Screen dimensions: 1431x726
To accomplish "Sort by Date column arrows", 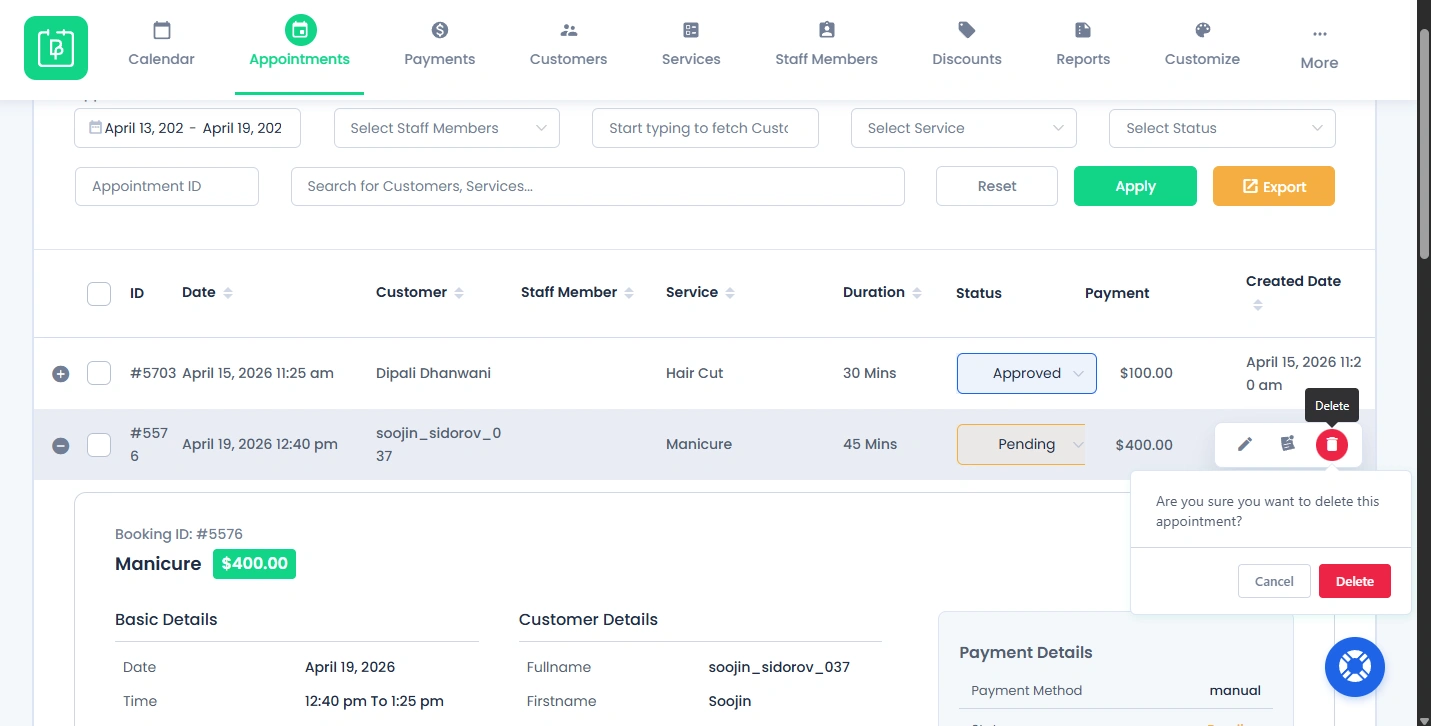I will pyautogui.click(x=228, y=293).
